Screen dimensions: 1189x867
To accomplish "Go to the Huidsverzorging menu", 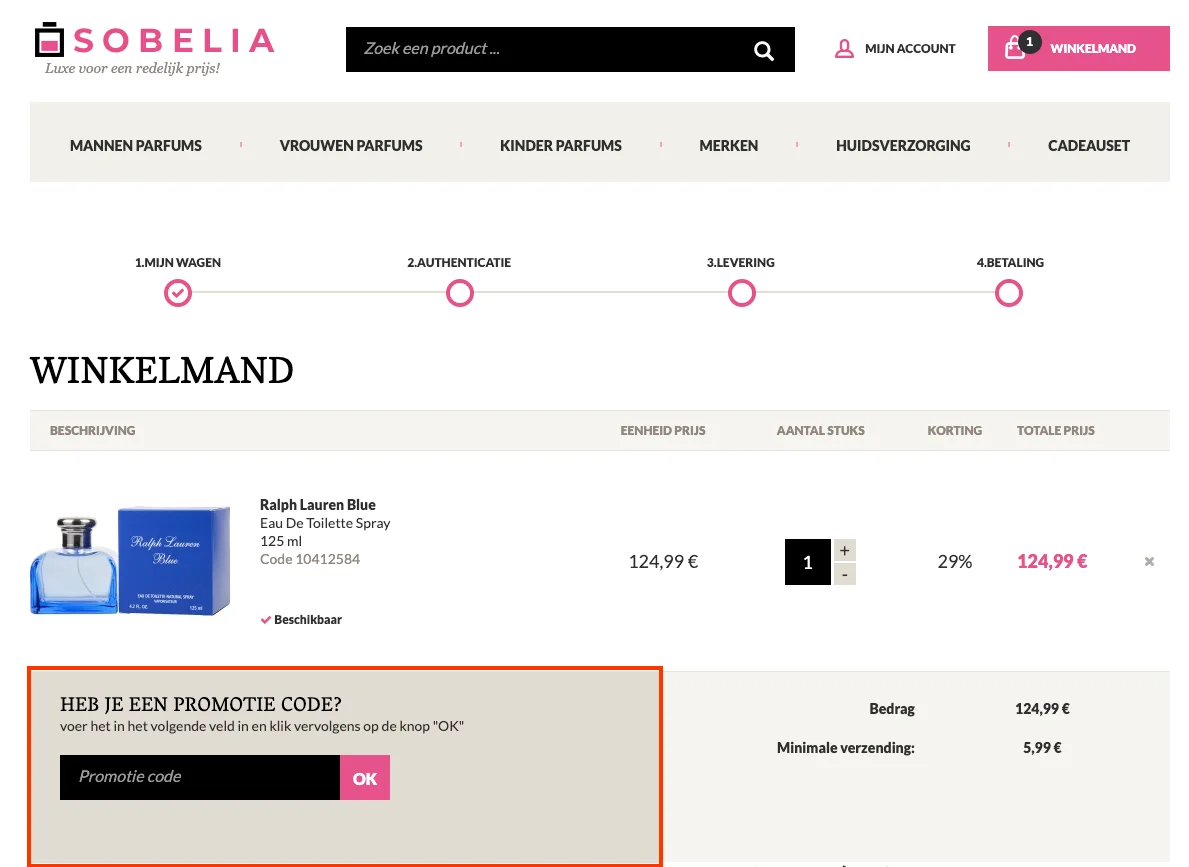I will [x=903, y=146].
